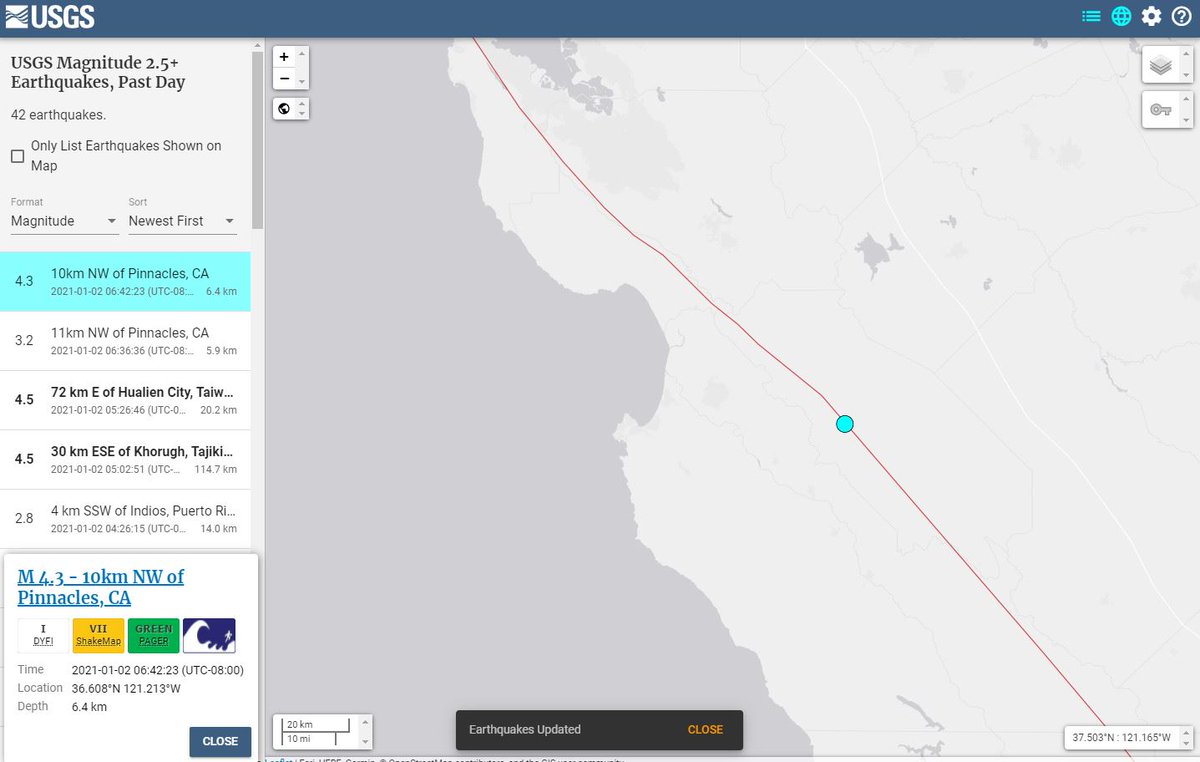
Task: Select 72 km E of Hualien City earthquake
Action: [x=125, y=400]
